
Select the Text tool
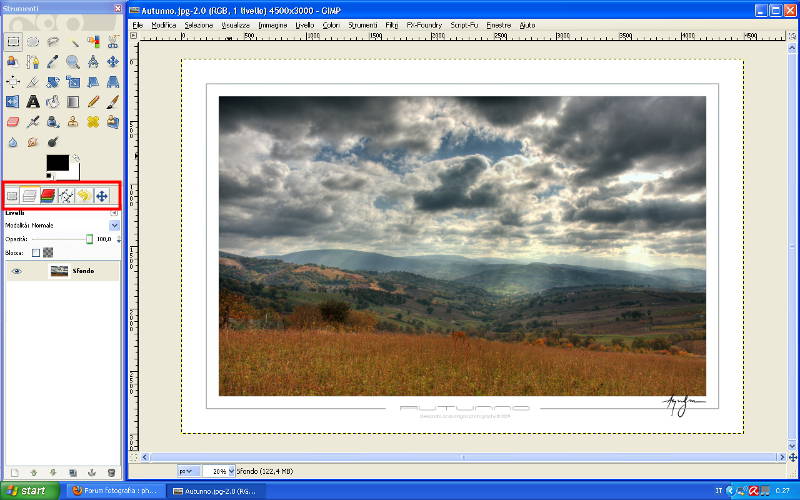[33, 102]
